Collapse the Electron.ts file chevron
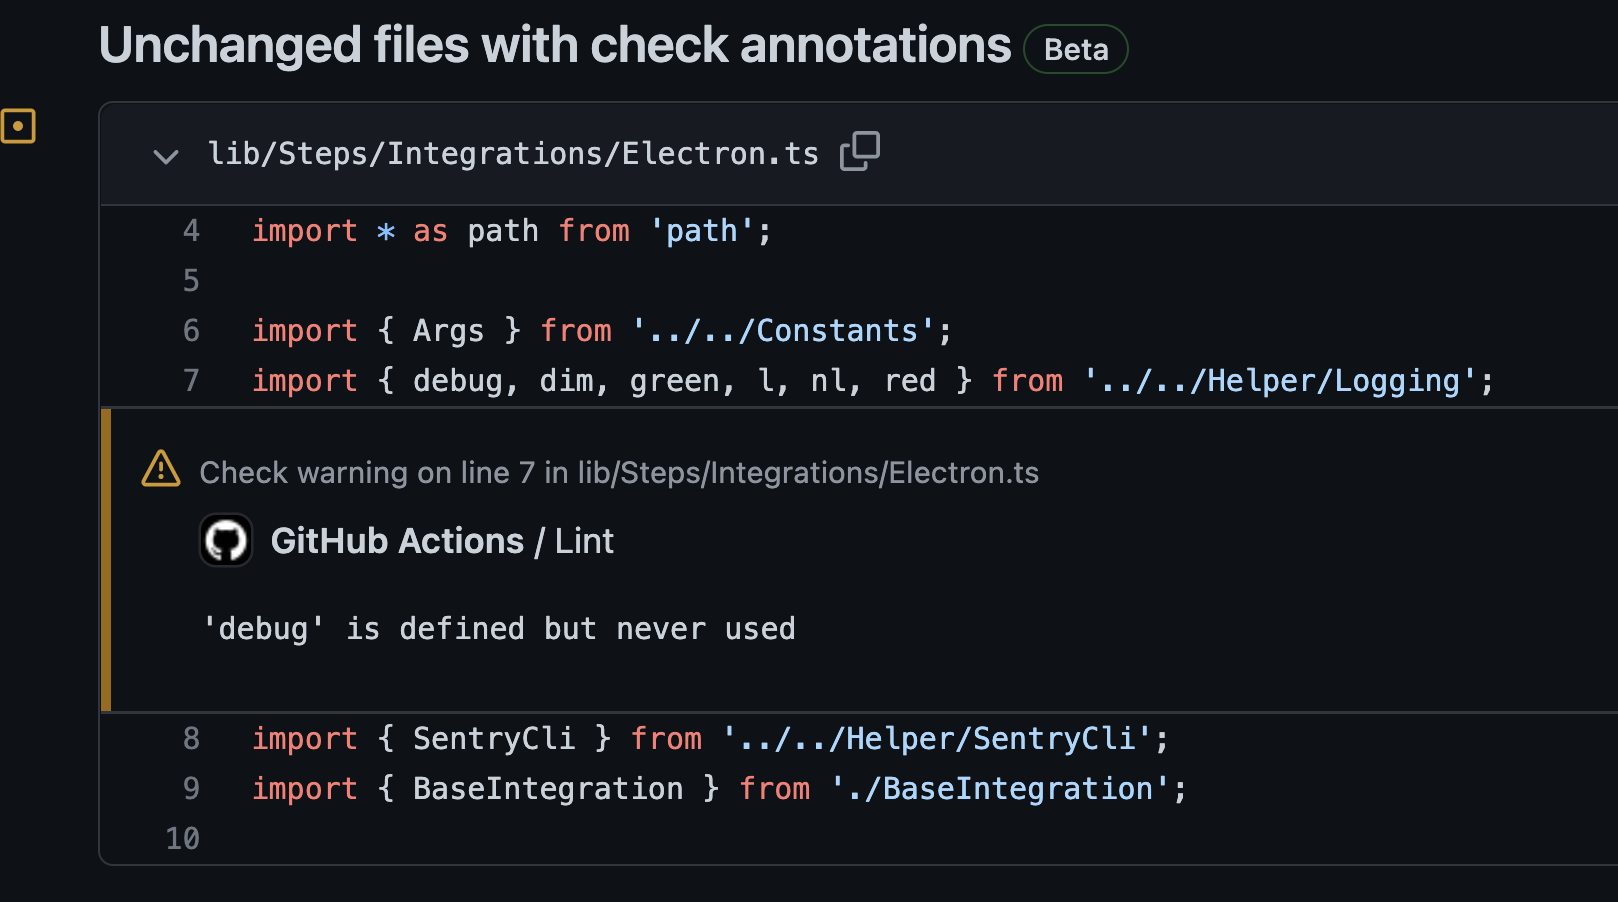This screenshot has width=1618, height=902. click(x=166, y=156)
